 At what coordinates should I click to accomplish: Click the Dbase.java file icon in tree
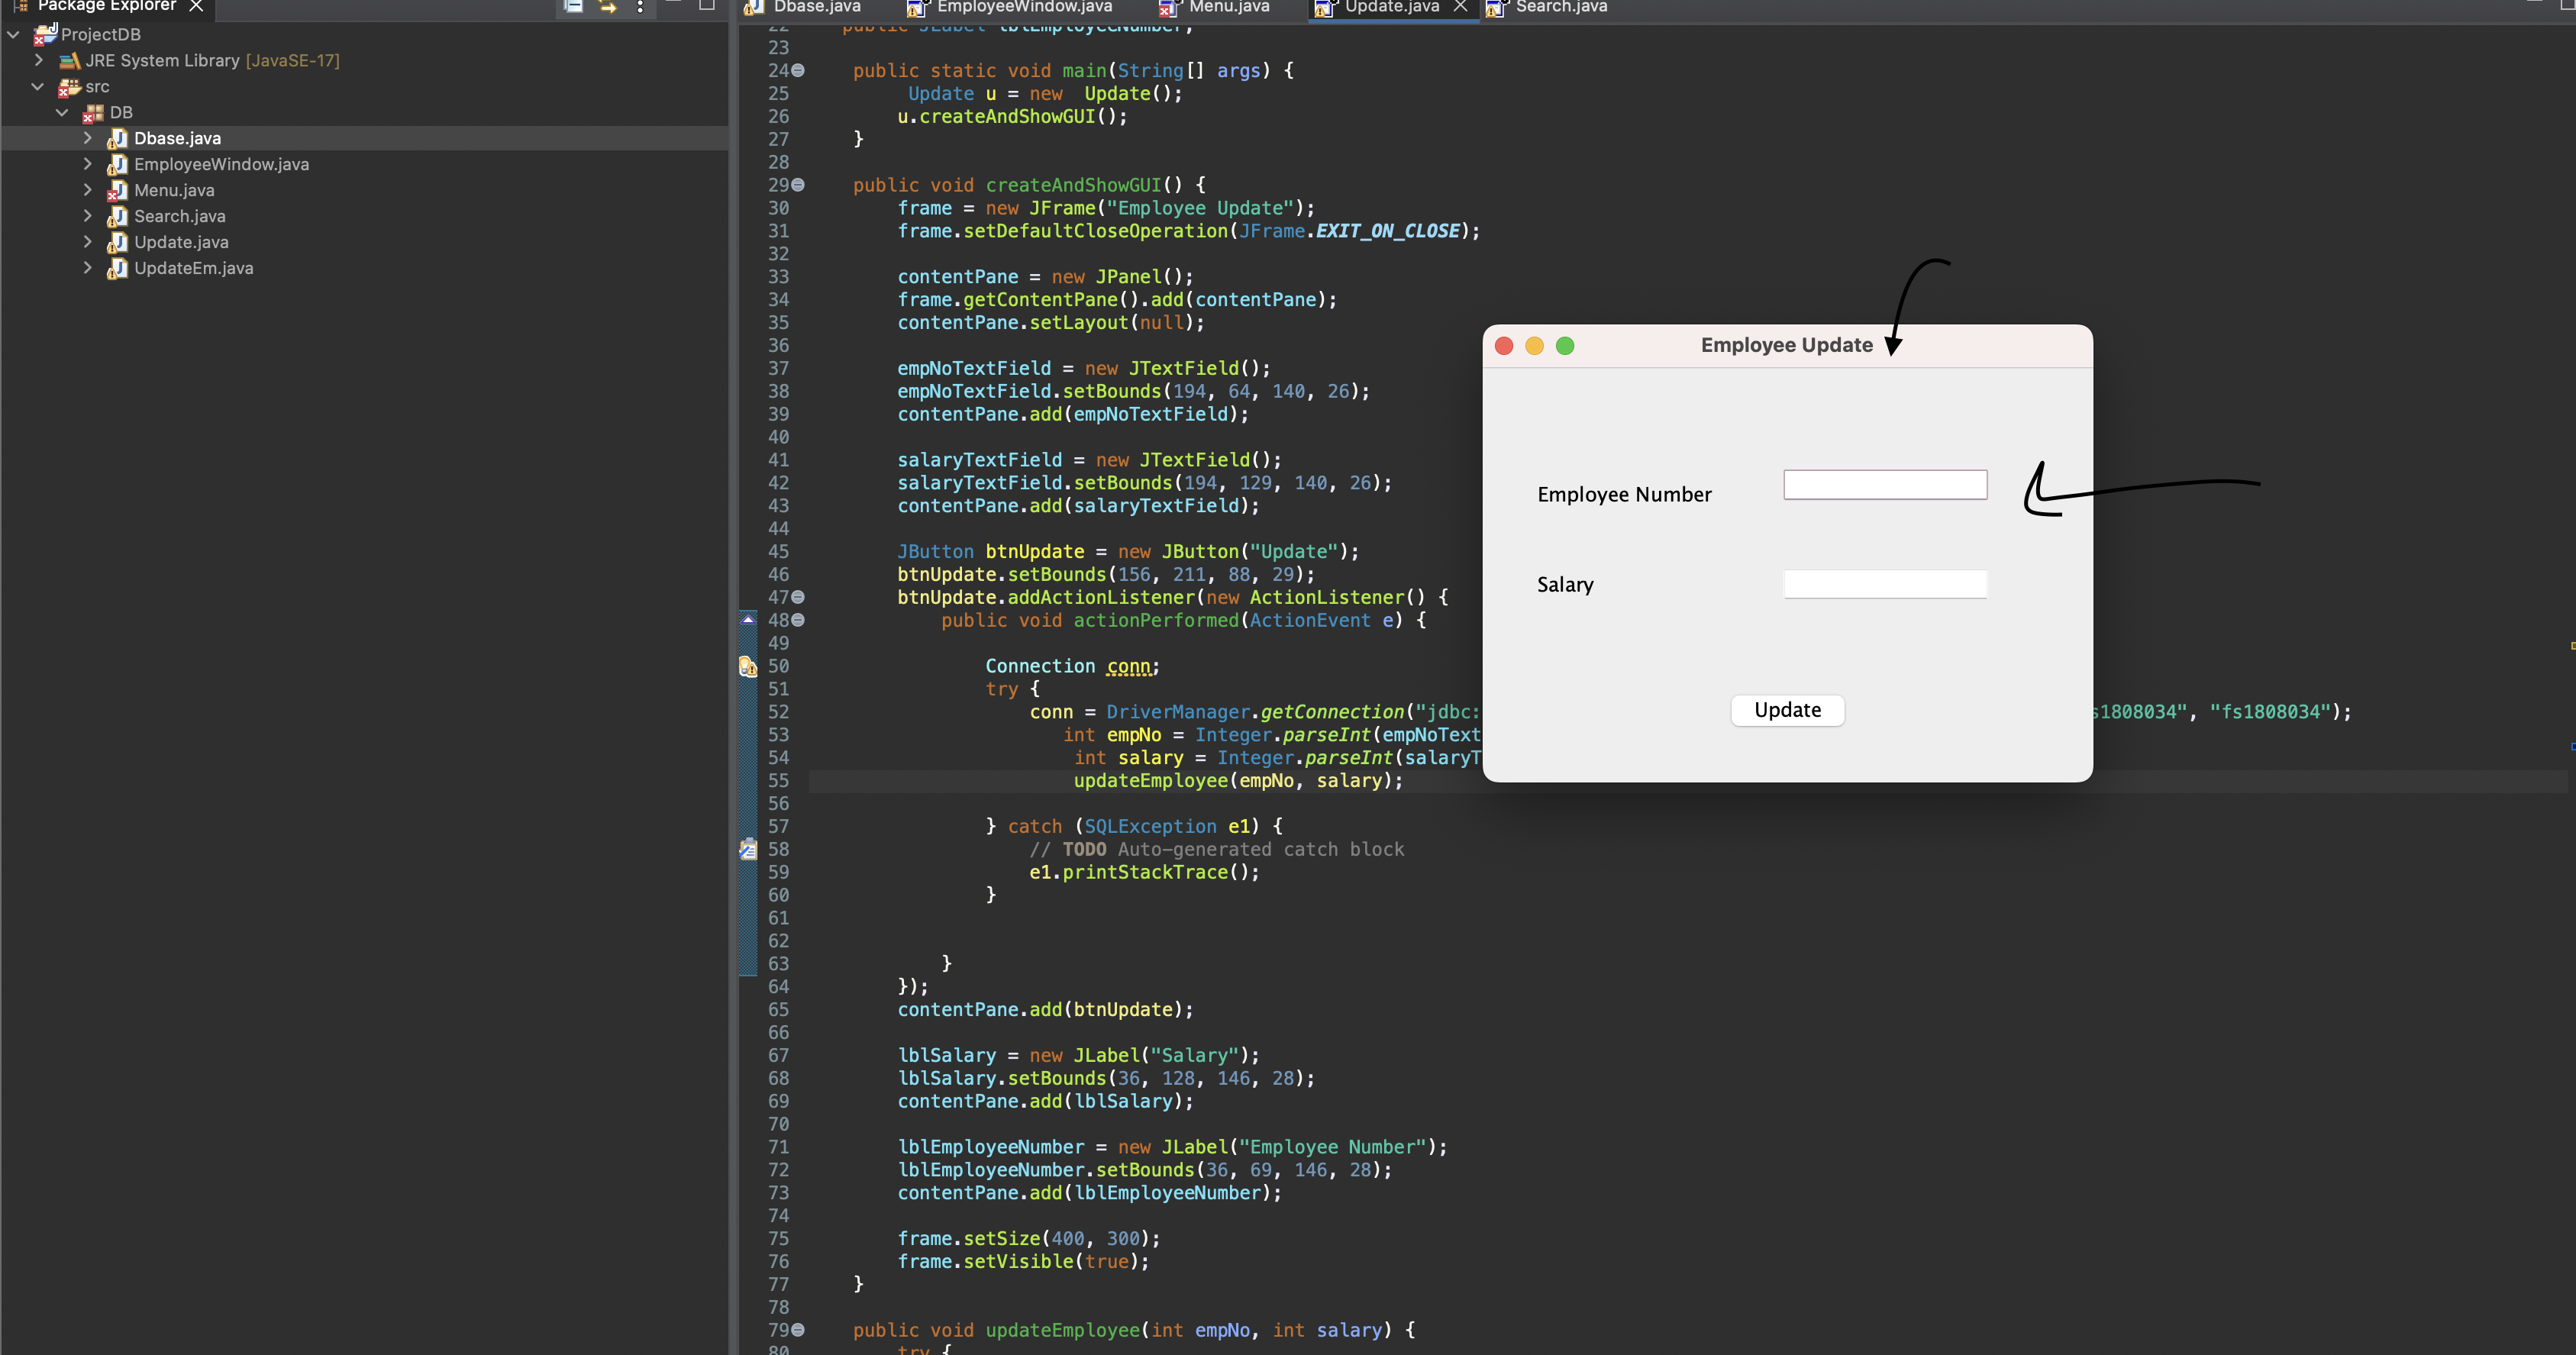click(x=117, y=139)
